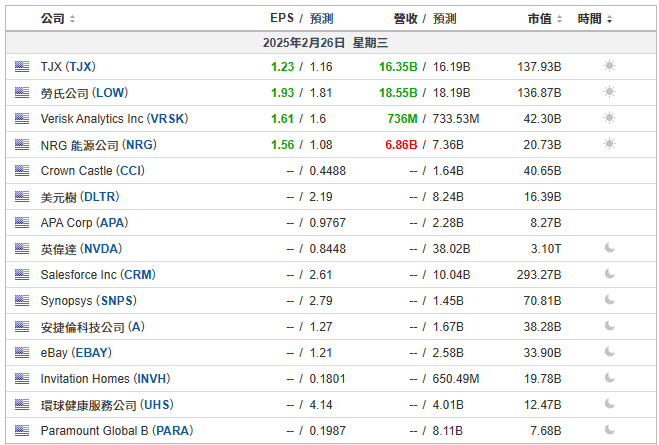Sort the table by the 公司 column arrow
The width and height of the screenshot is (659, 445).
(x=72, y=19)
